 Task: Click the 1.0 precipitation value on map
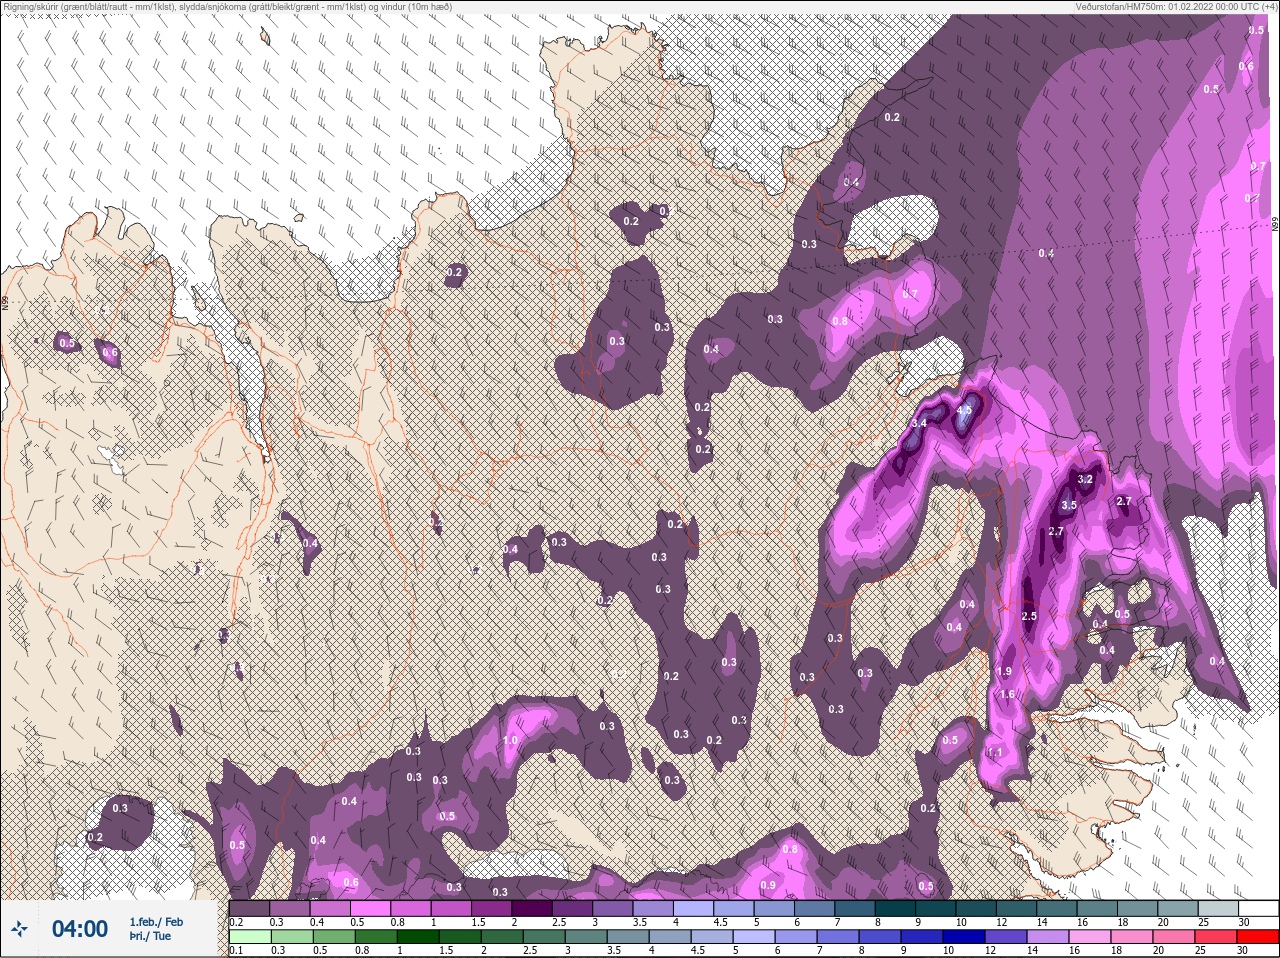(510, 741)
